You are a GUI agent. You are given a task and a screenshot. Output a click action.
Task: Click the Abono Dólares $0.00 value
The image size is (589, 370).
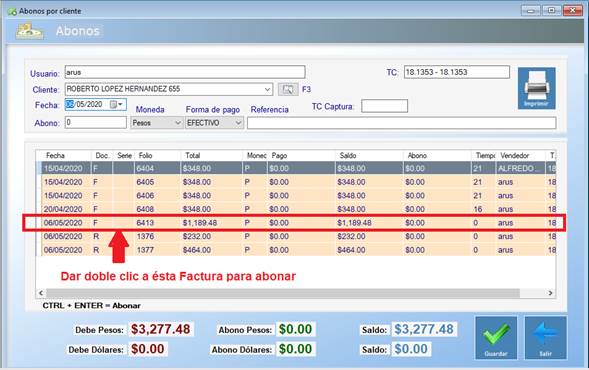pyautogui.click(x=295, y=349)
